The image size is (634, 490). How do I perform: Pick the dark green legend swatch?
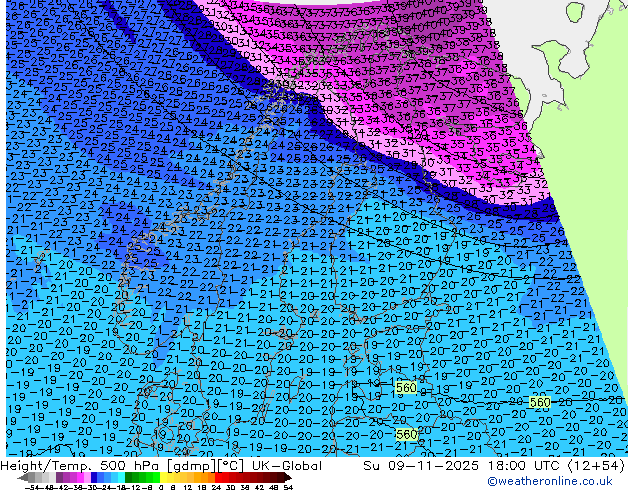[x=128, y=477]
